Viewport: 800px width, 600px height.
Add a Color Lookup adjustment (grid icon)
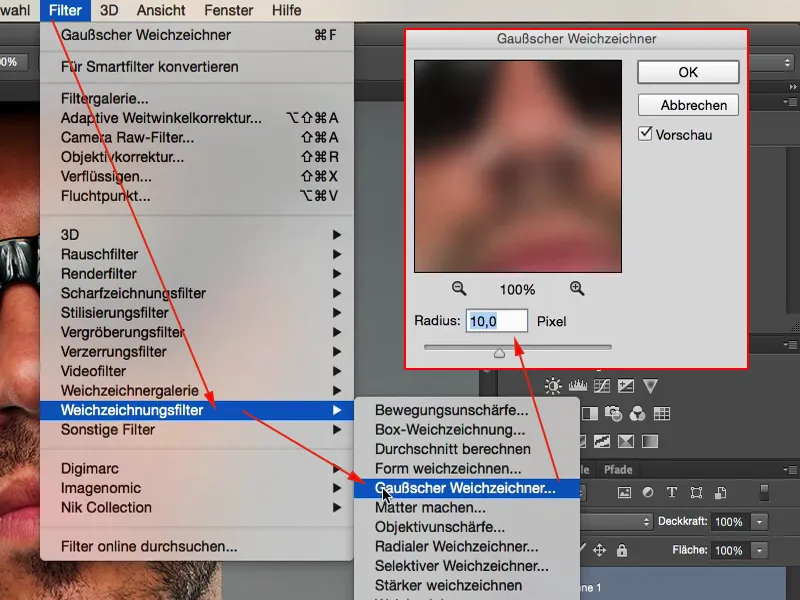pos(662,413)
